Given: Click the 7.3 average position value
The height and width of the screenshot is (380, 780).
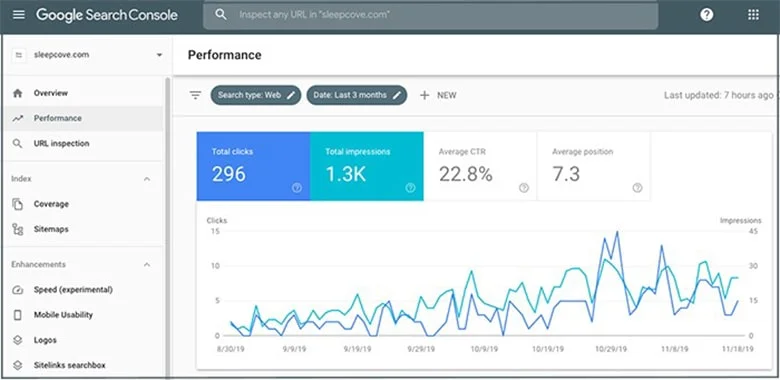Looking at the screenshot, I should coord(566,174).
